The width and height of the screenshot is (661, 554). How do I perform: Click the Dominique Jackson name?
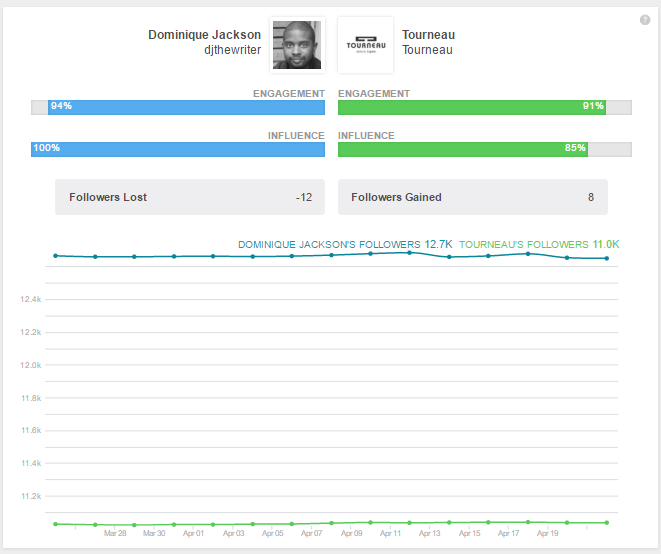[x=204, y=35]
